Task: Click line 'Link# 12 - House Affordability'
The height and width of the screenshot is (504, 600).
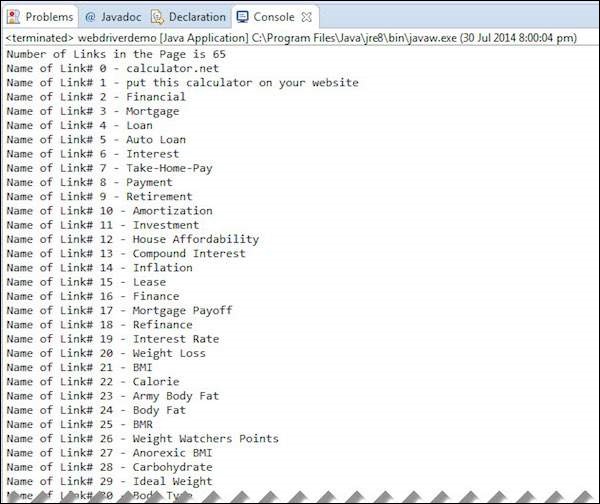Action: pyautogui.click(x=133, y=240)
